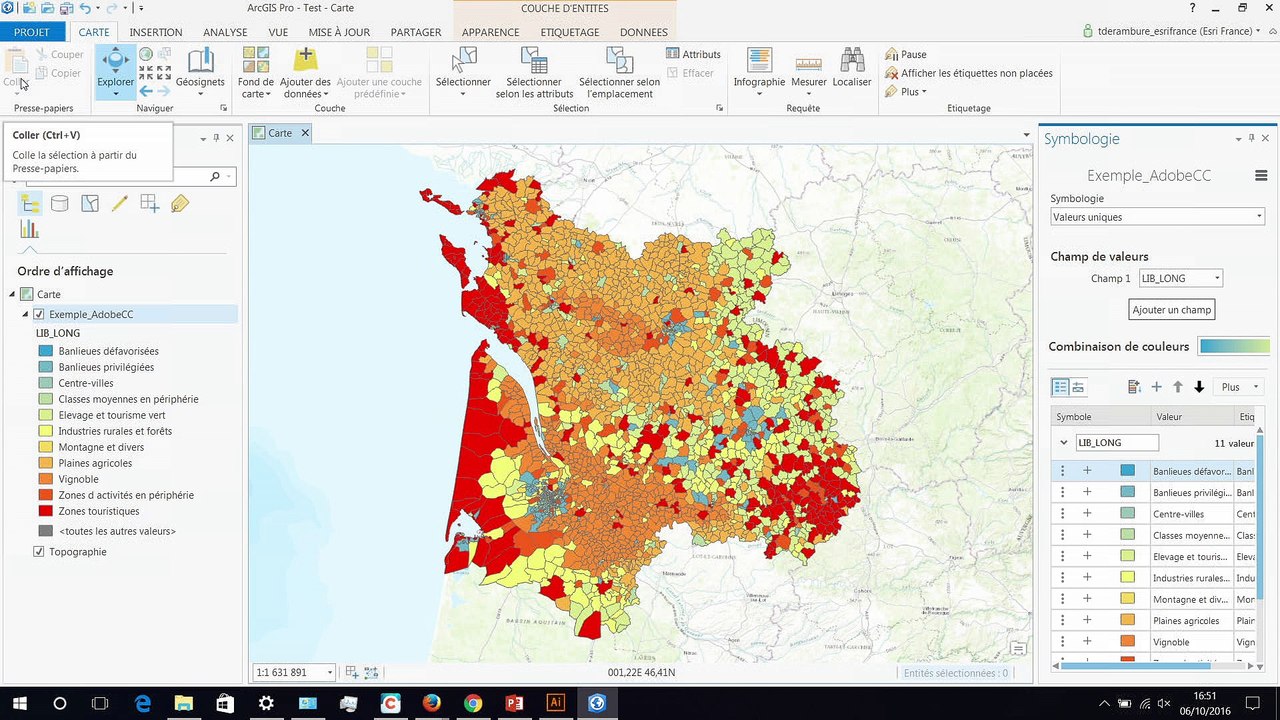Click the LIB_LONG group name field

1117,442
